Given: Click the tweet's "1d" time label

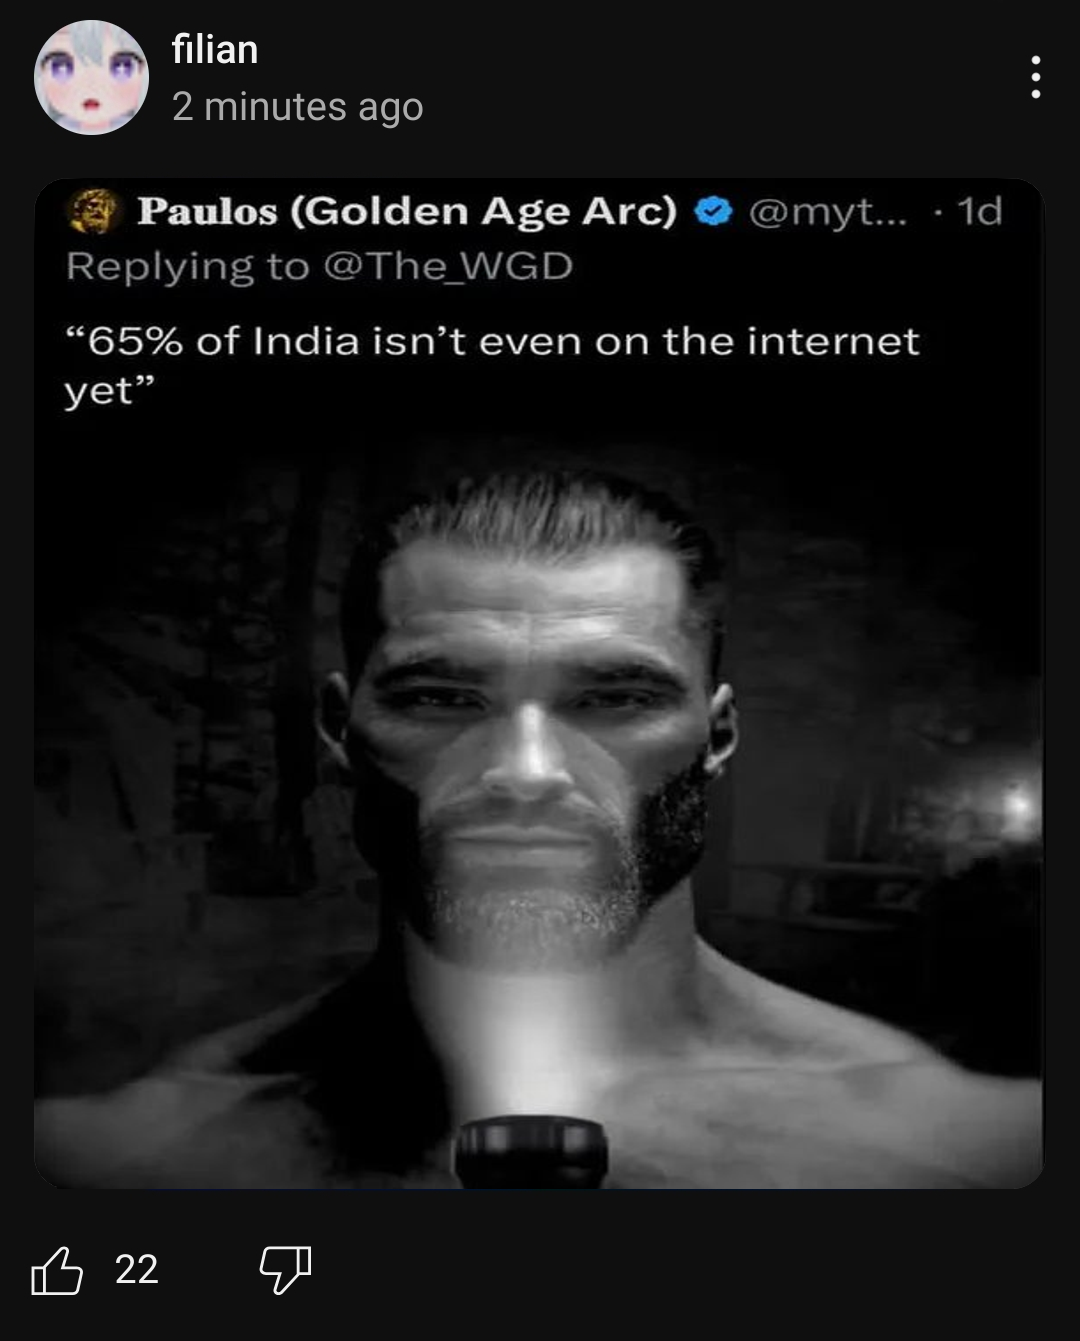Looking at the screenshot, I should pyautogui.click(x=979, y=211).
